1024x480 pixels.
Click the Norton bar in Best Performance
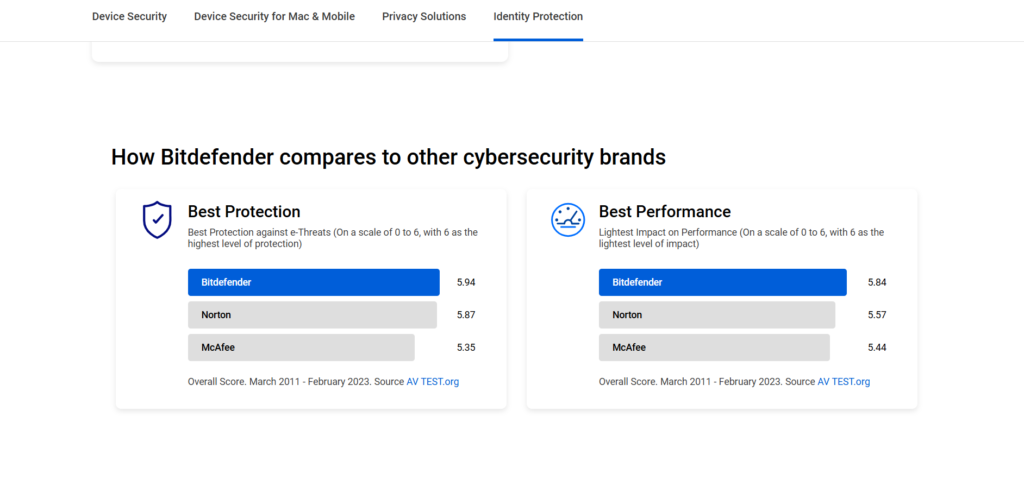point(717,315)
